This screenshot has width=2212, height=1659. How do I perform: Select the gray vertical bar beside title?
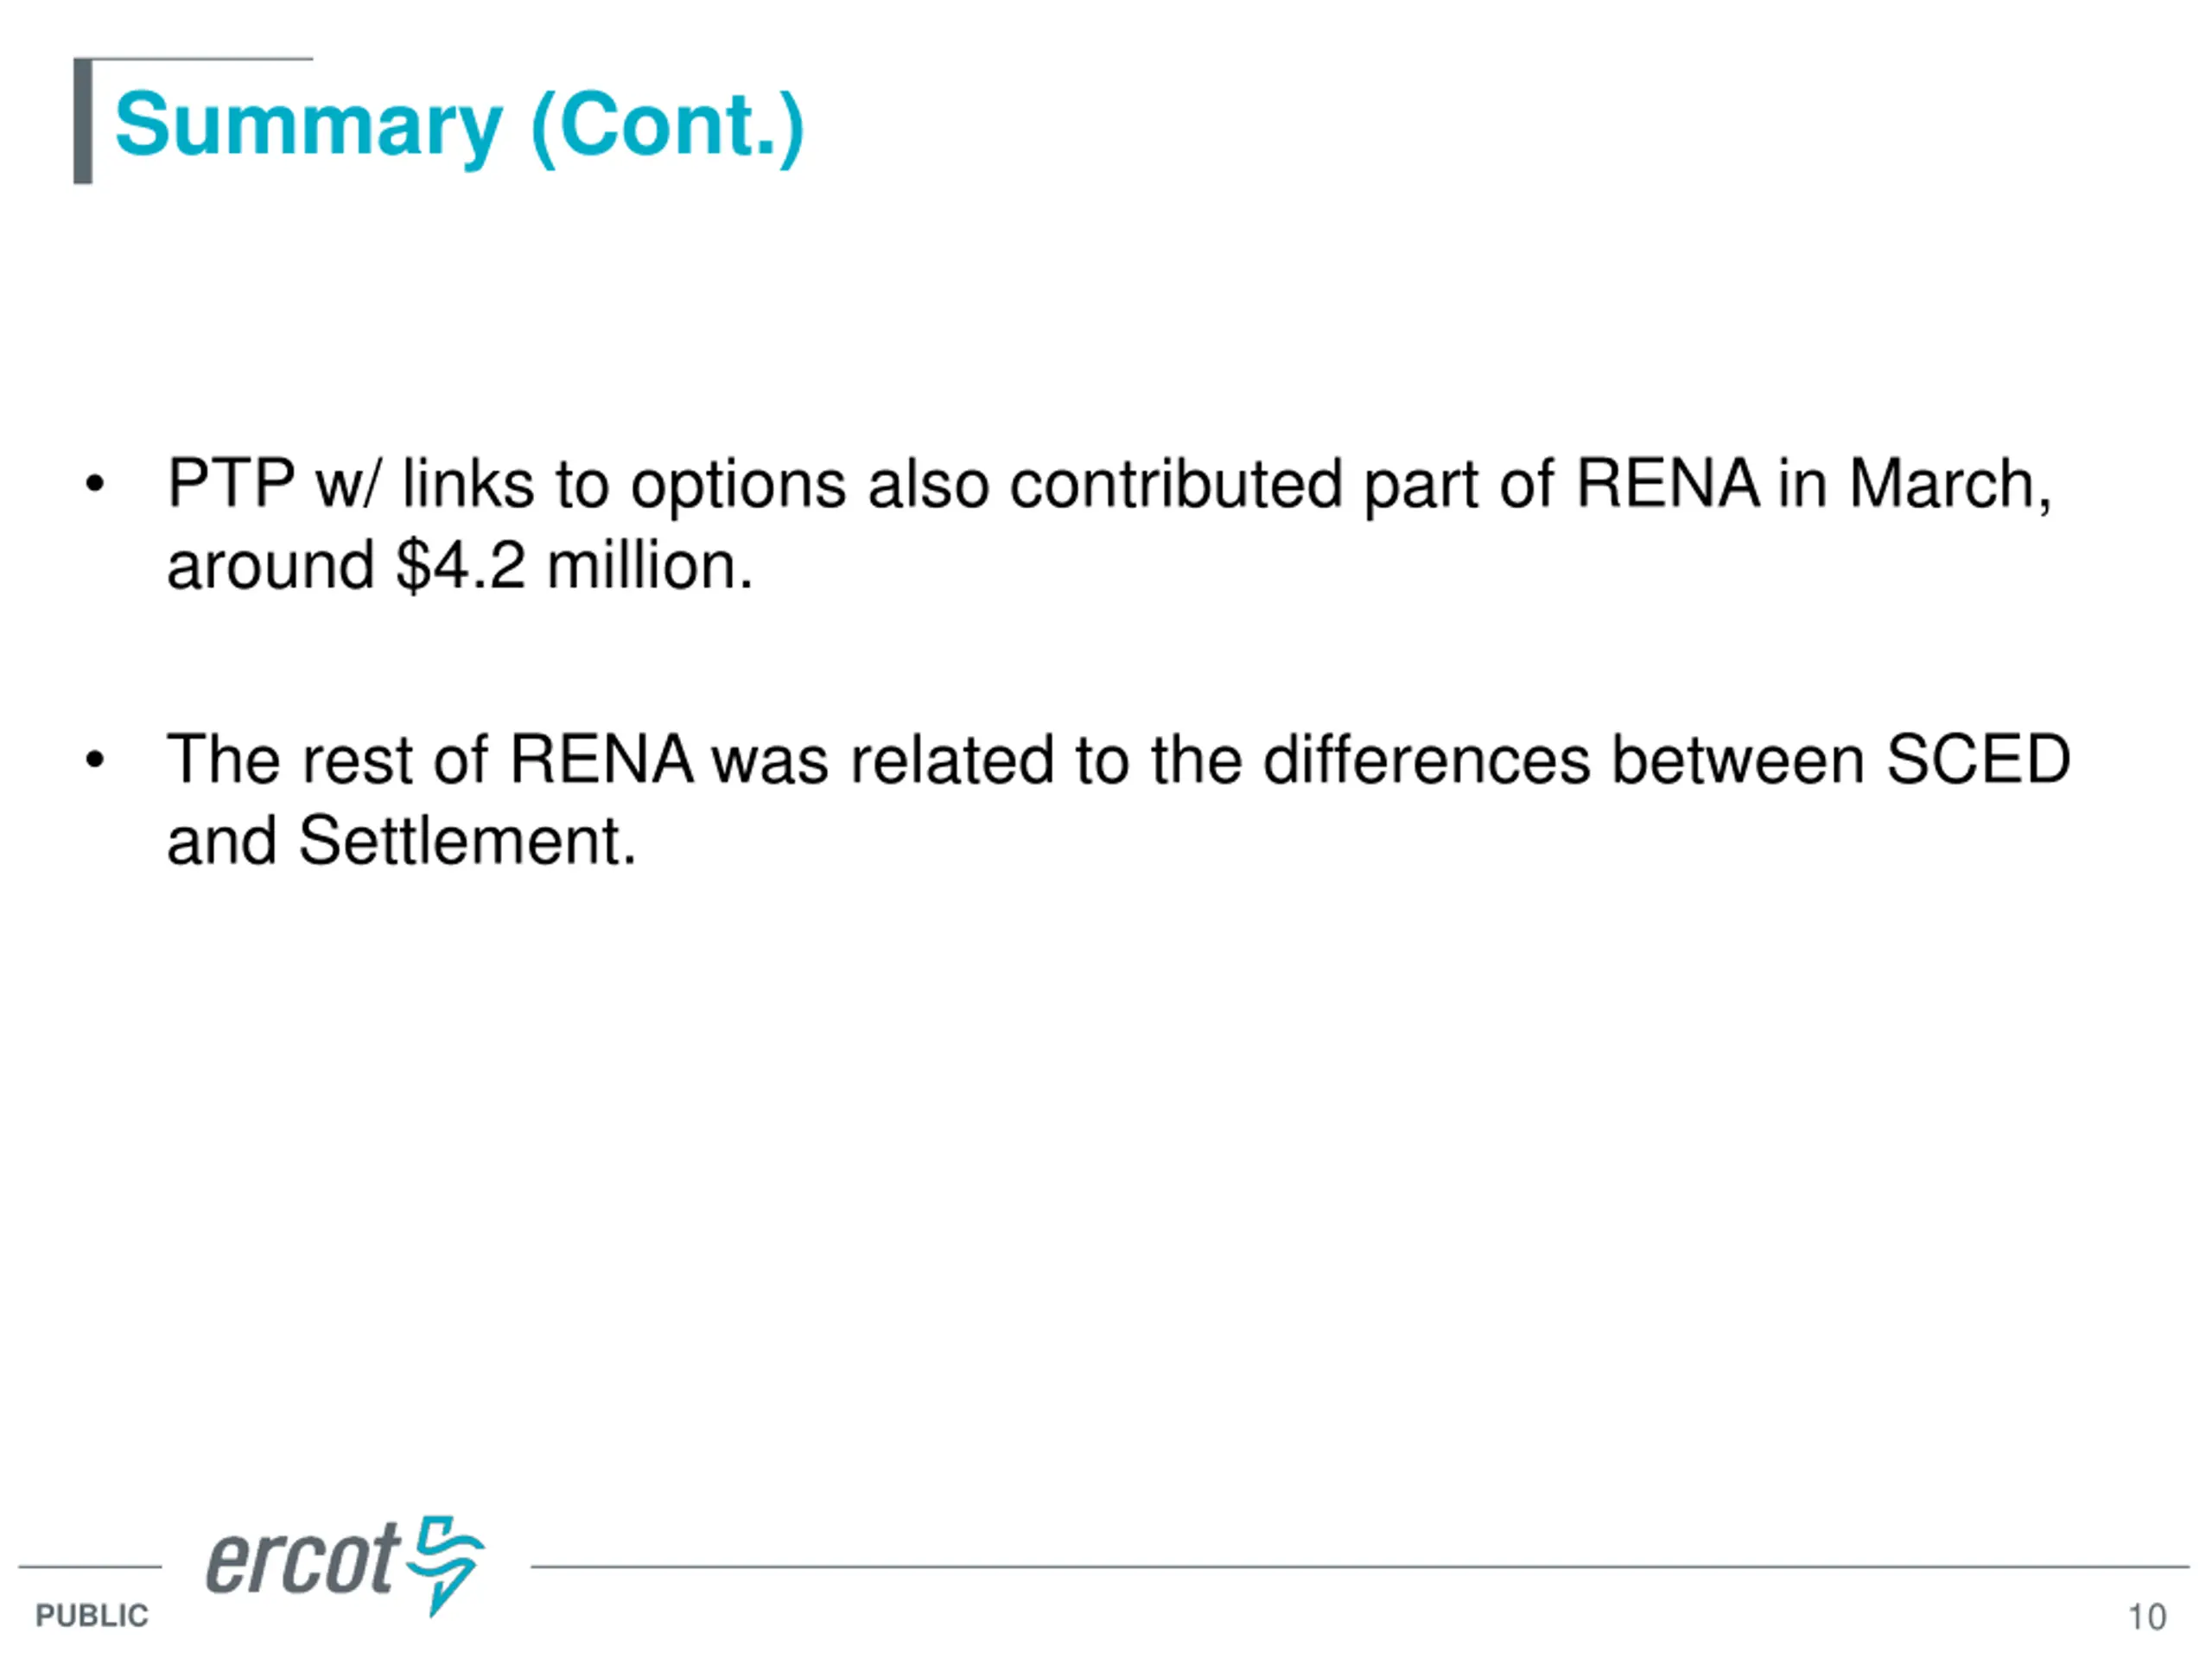(83, 121)
